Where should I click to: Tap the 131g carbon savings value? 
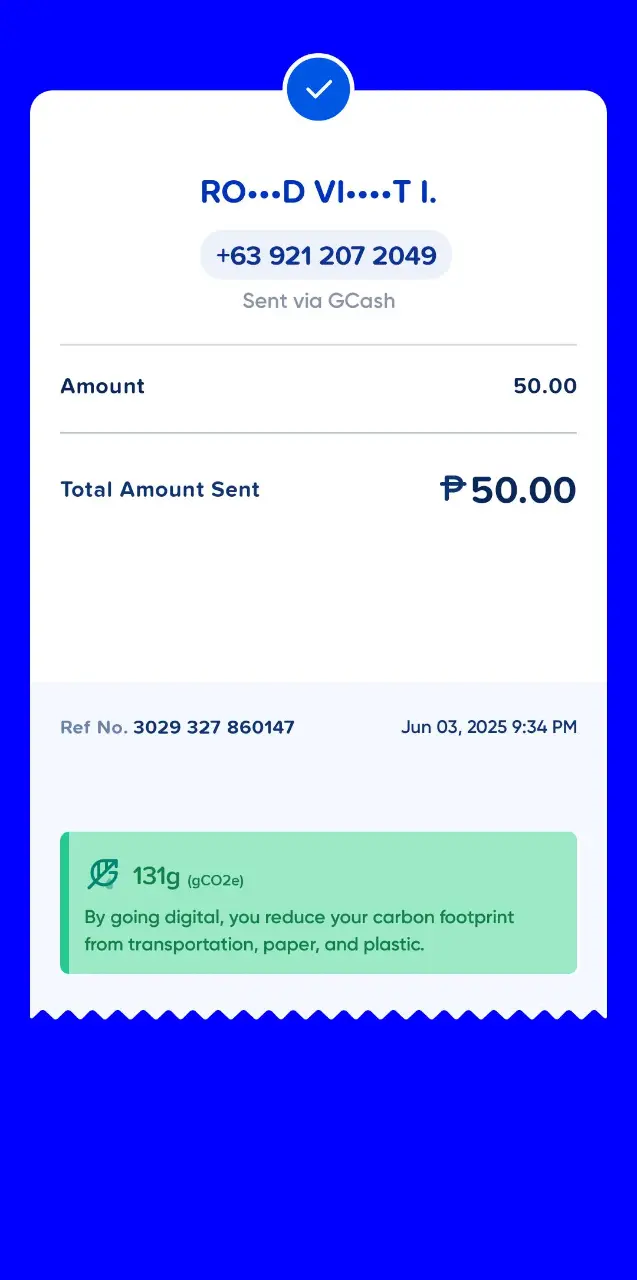[x=156, y=876]
